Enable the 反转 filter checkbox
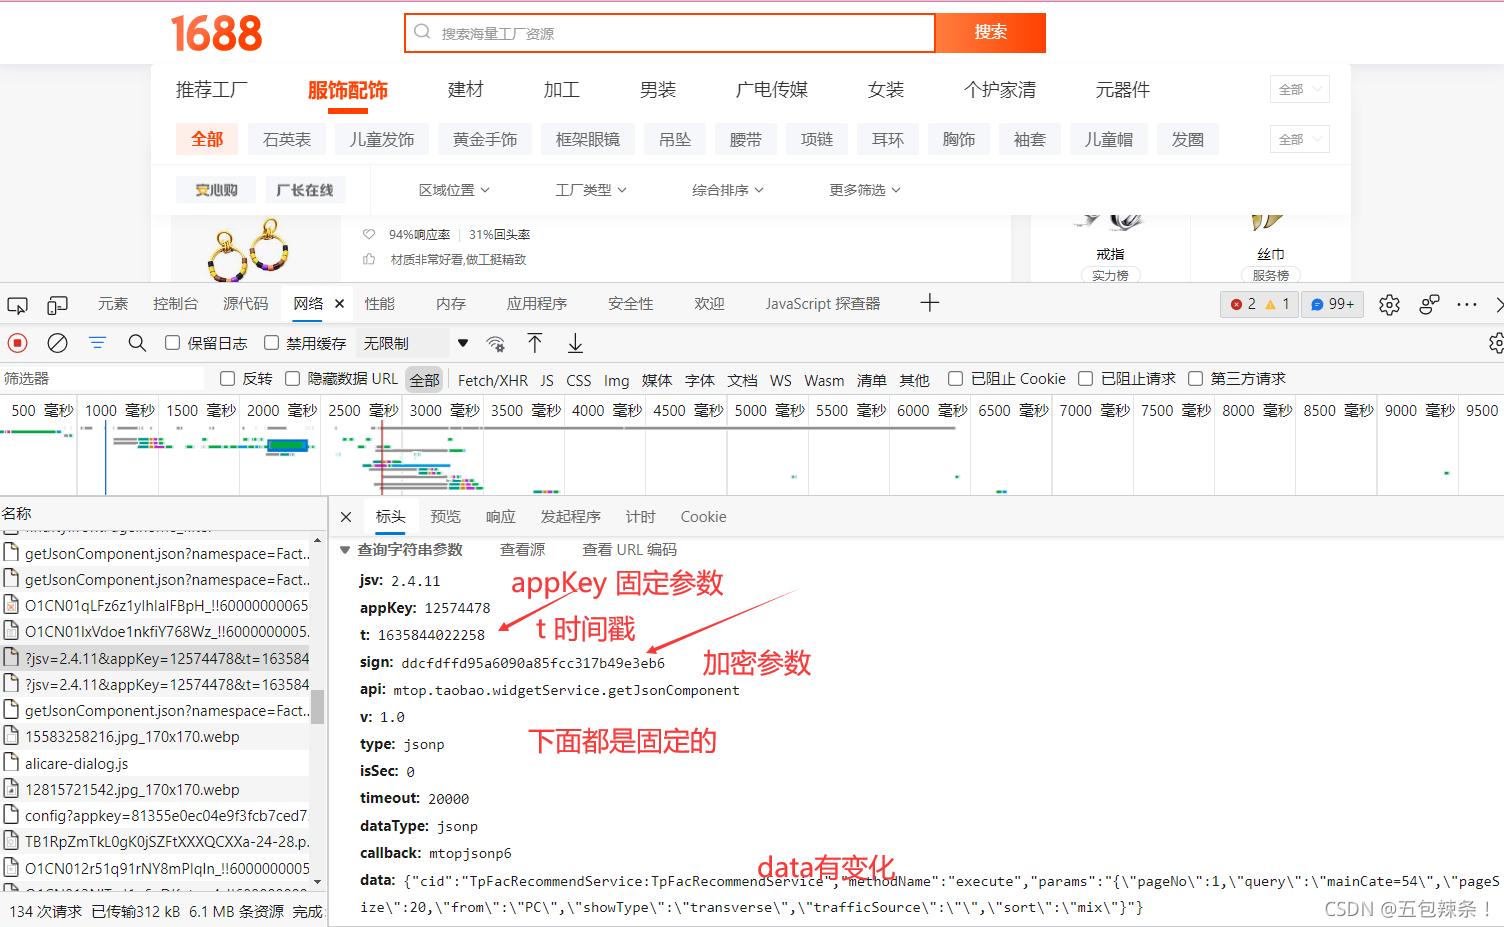The width and height of the screenshot is (1504, 927). [228, 378]
